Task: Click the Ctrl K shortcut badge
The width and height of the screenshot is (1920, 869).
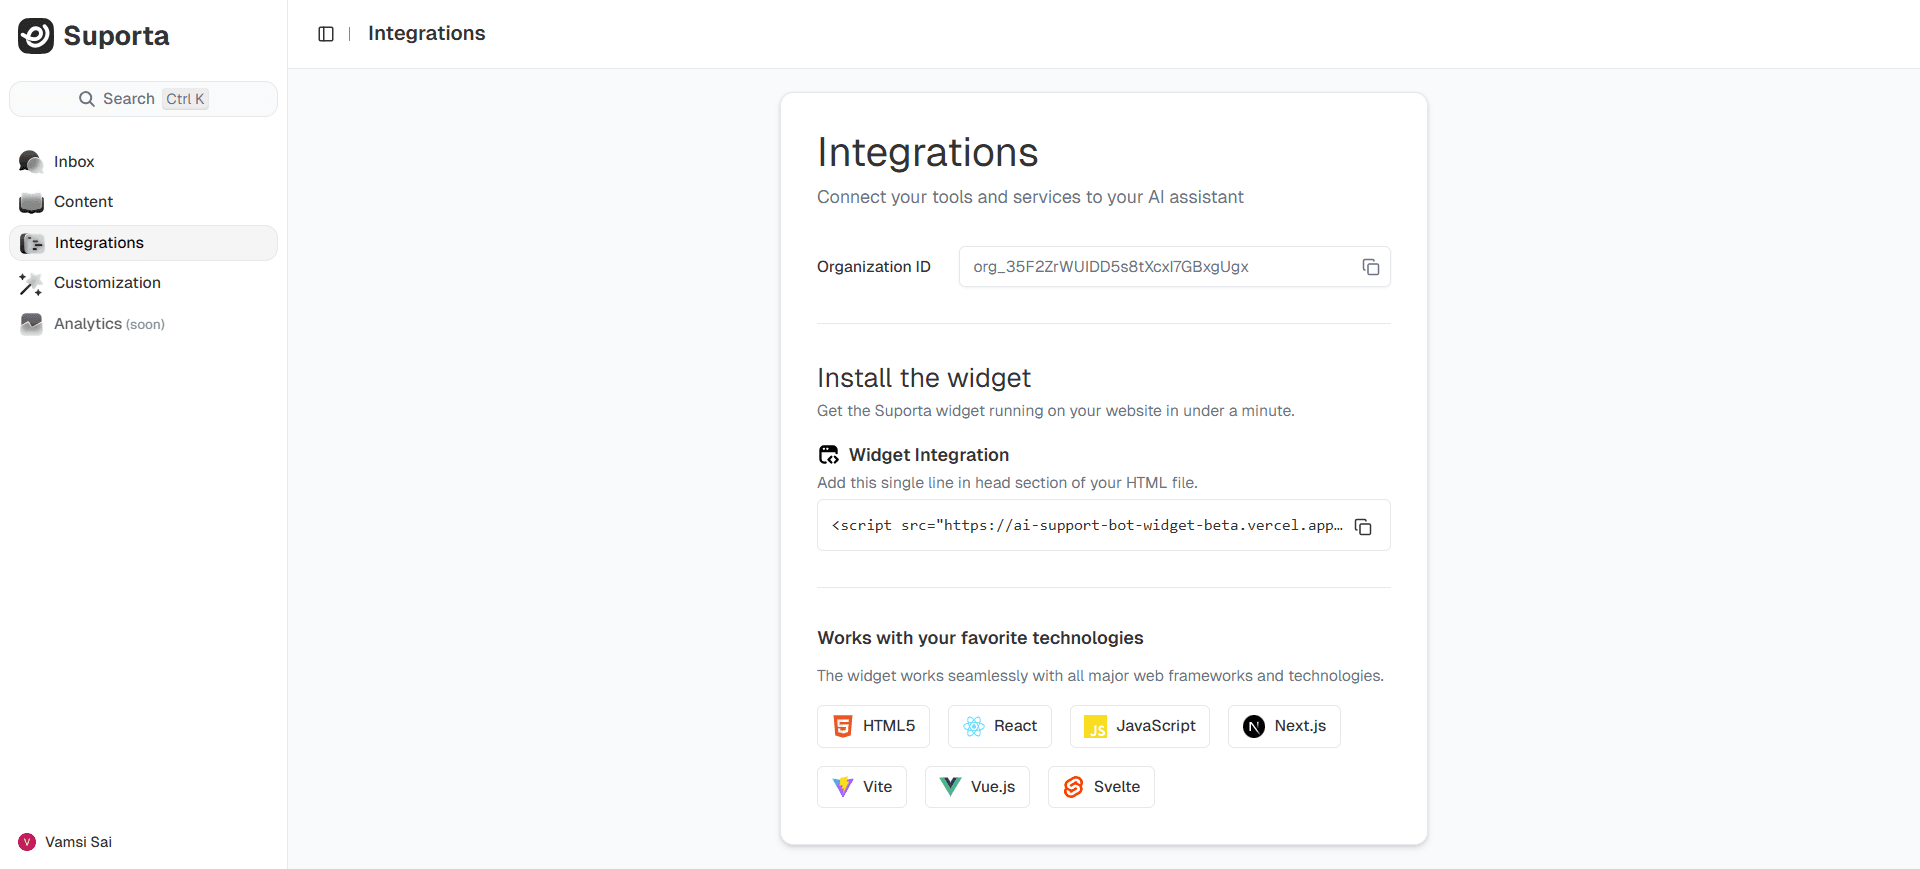Action: click(x=185, y=99)
